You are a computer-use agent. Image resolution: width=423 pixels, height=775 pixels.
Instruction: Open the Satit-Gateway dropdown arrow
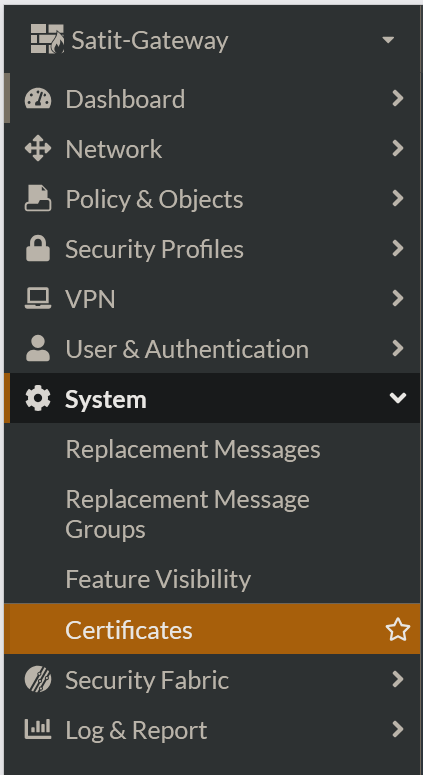click(x=388, y=40)
